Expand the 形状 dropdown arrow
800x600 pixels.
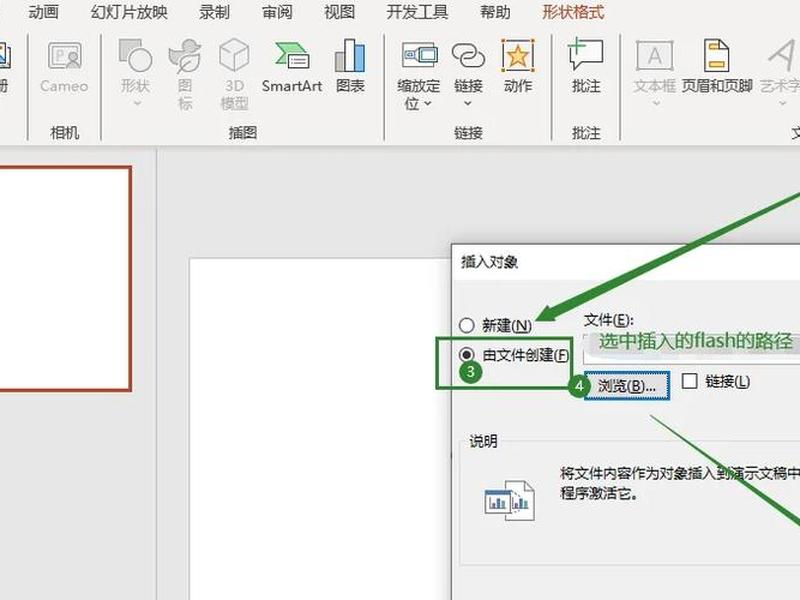click(136, 104)
